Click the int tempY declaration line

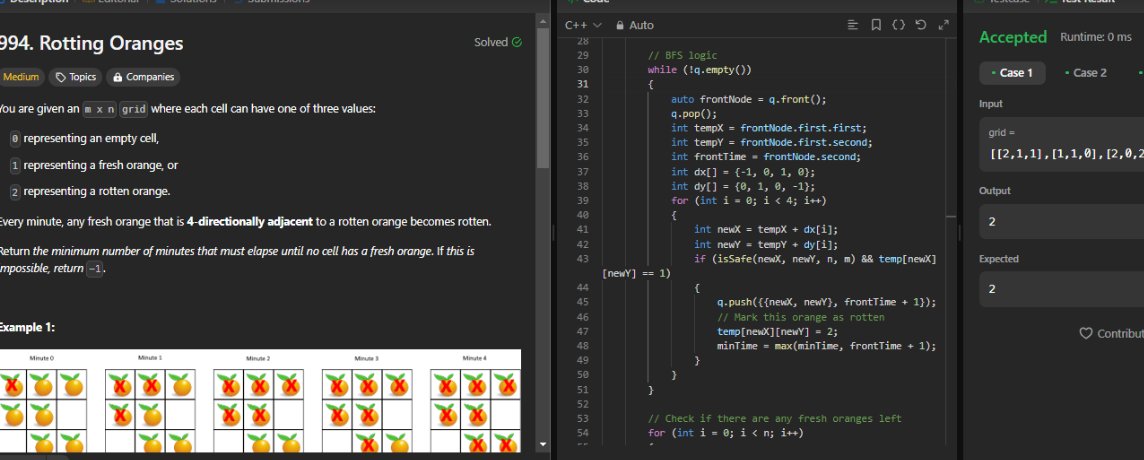pyautogui.click(x=772, y=142)
